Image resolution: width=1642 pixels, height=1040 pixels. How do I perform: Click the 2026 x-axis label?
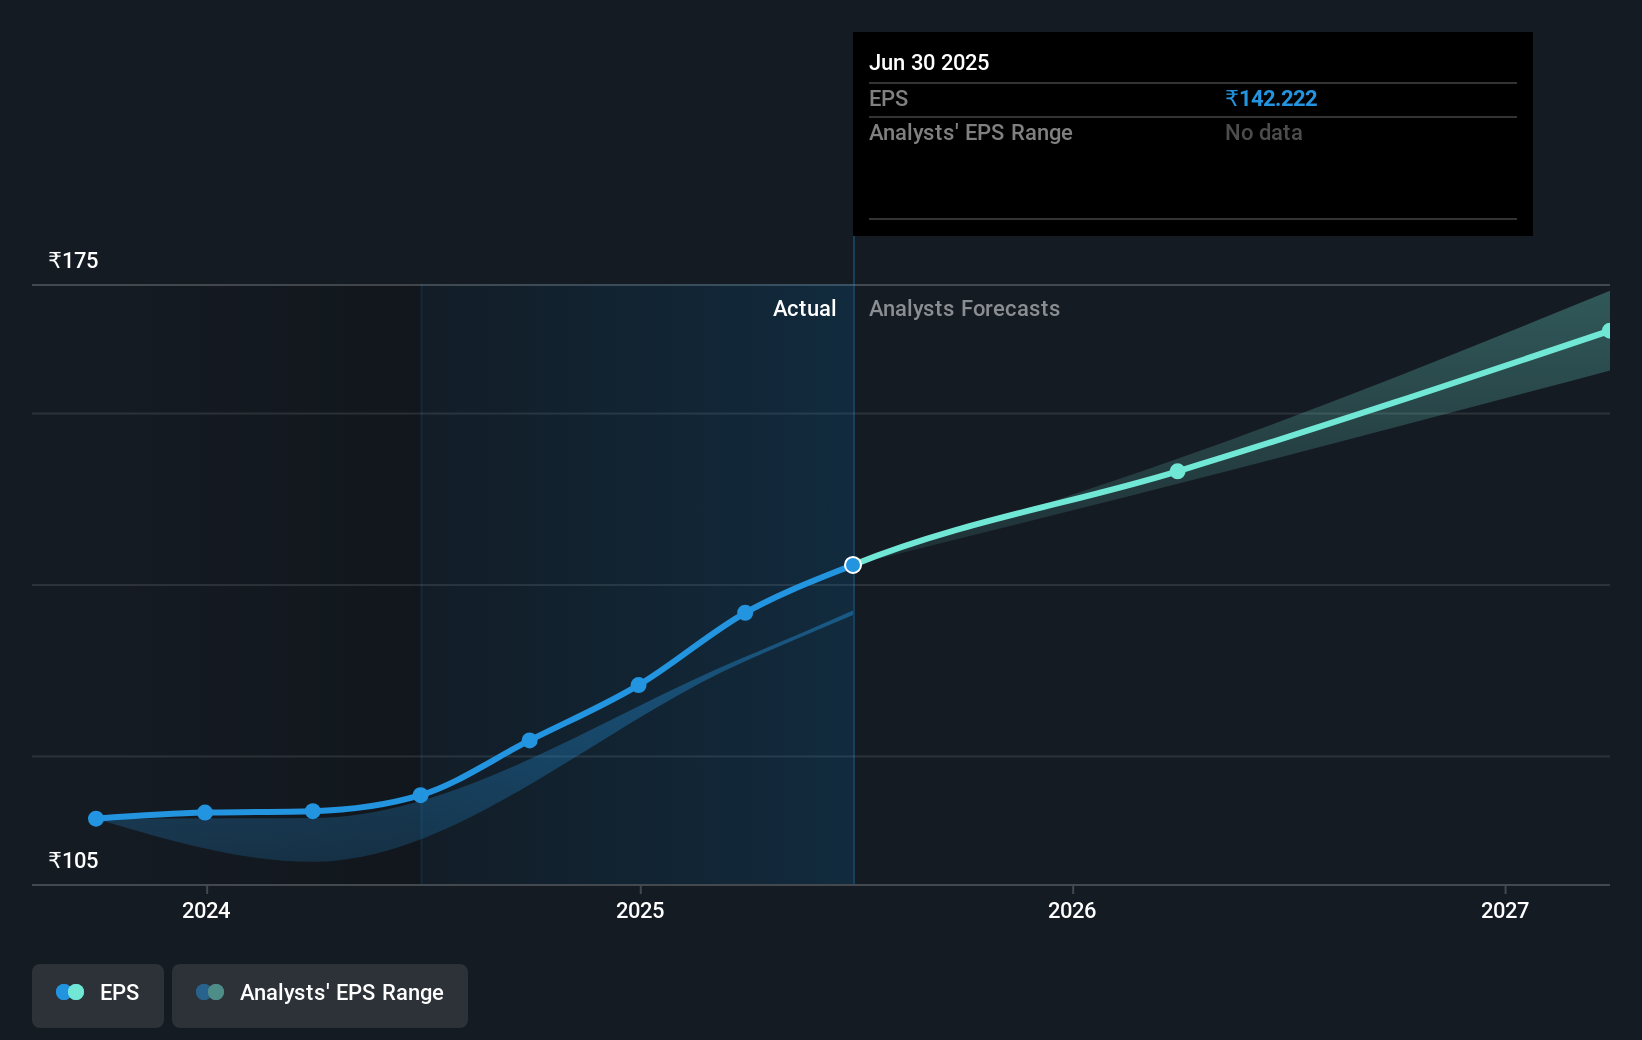[1072, 910]
